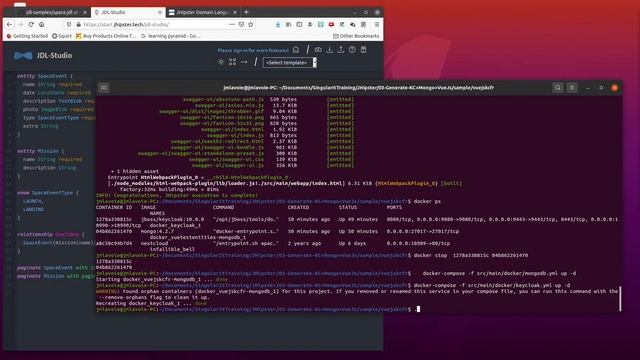Click the upload icon in JDL-Studio header

pos(341,50)
